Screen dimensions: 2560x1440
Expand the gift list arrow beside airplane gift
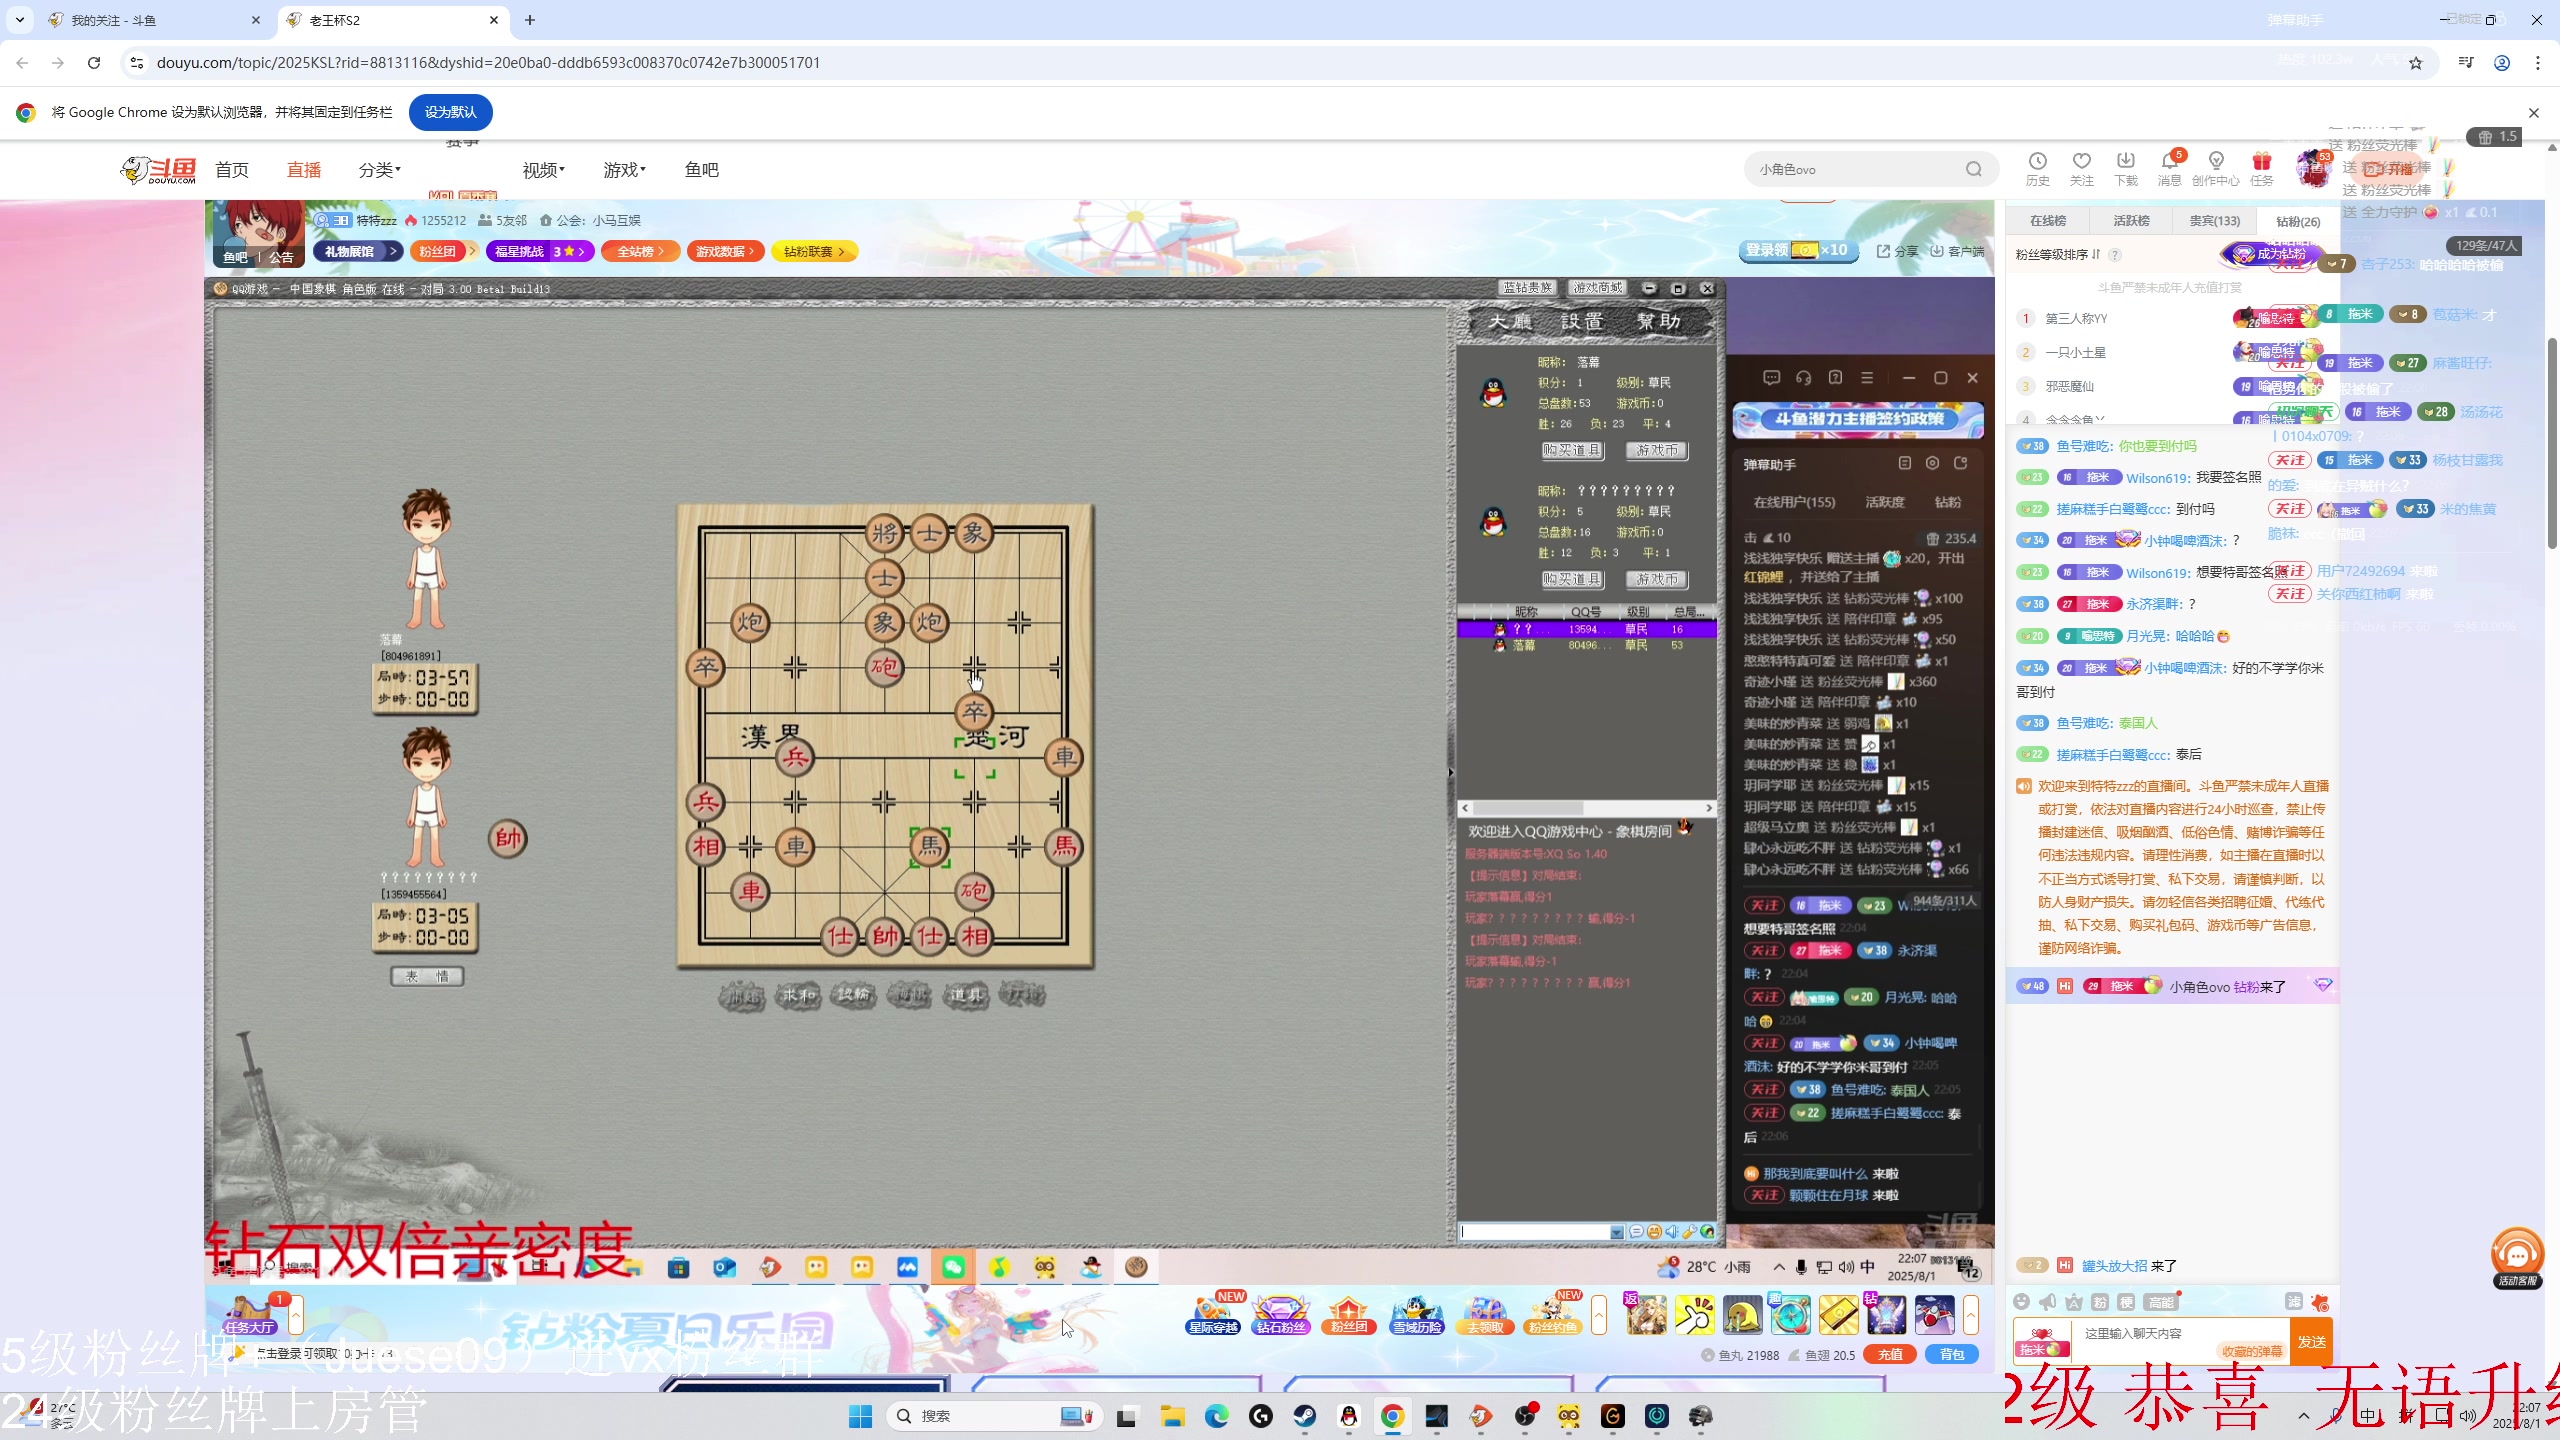[1971, 1314]
